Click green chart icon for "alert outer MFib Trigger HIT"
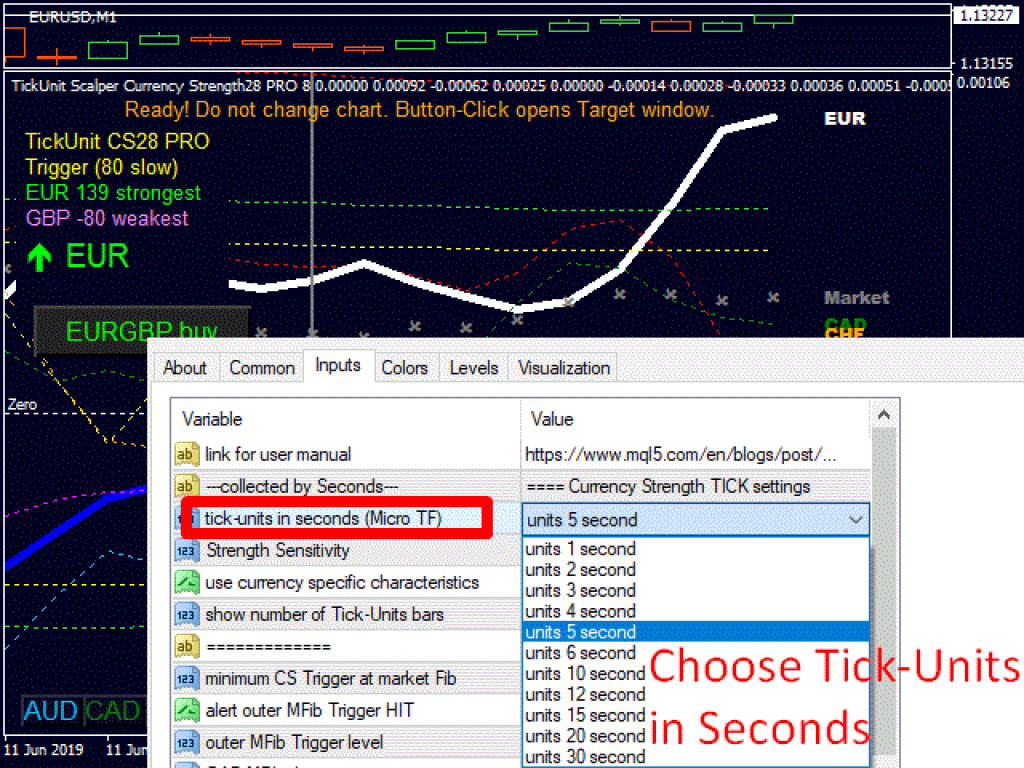Screen dimensions: 1024x768 [186, 710]
